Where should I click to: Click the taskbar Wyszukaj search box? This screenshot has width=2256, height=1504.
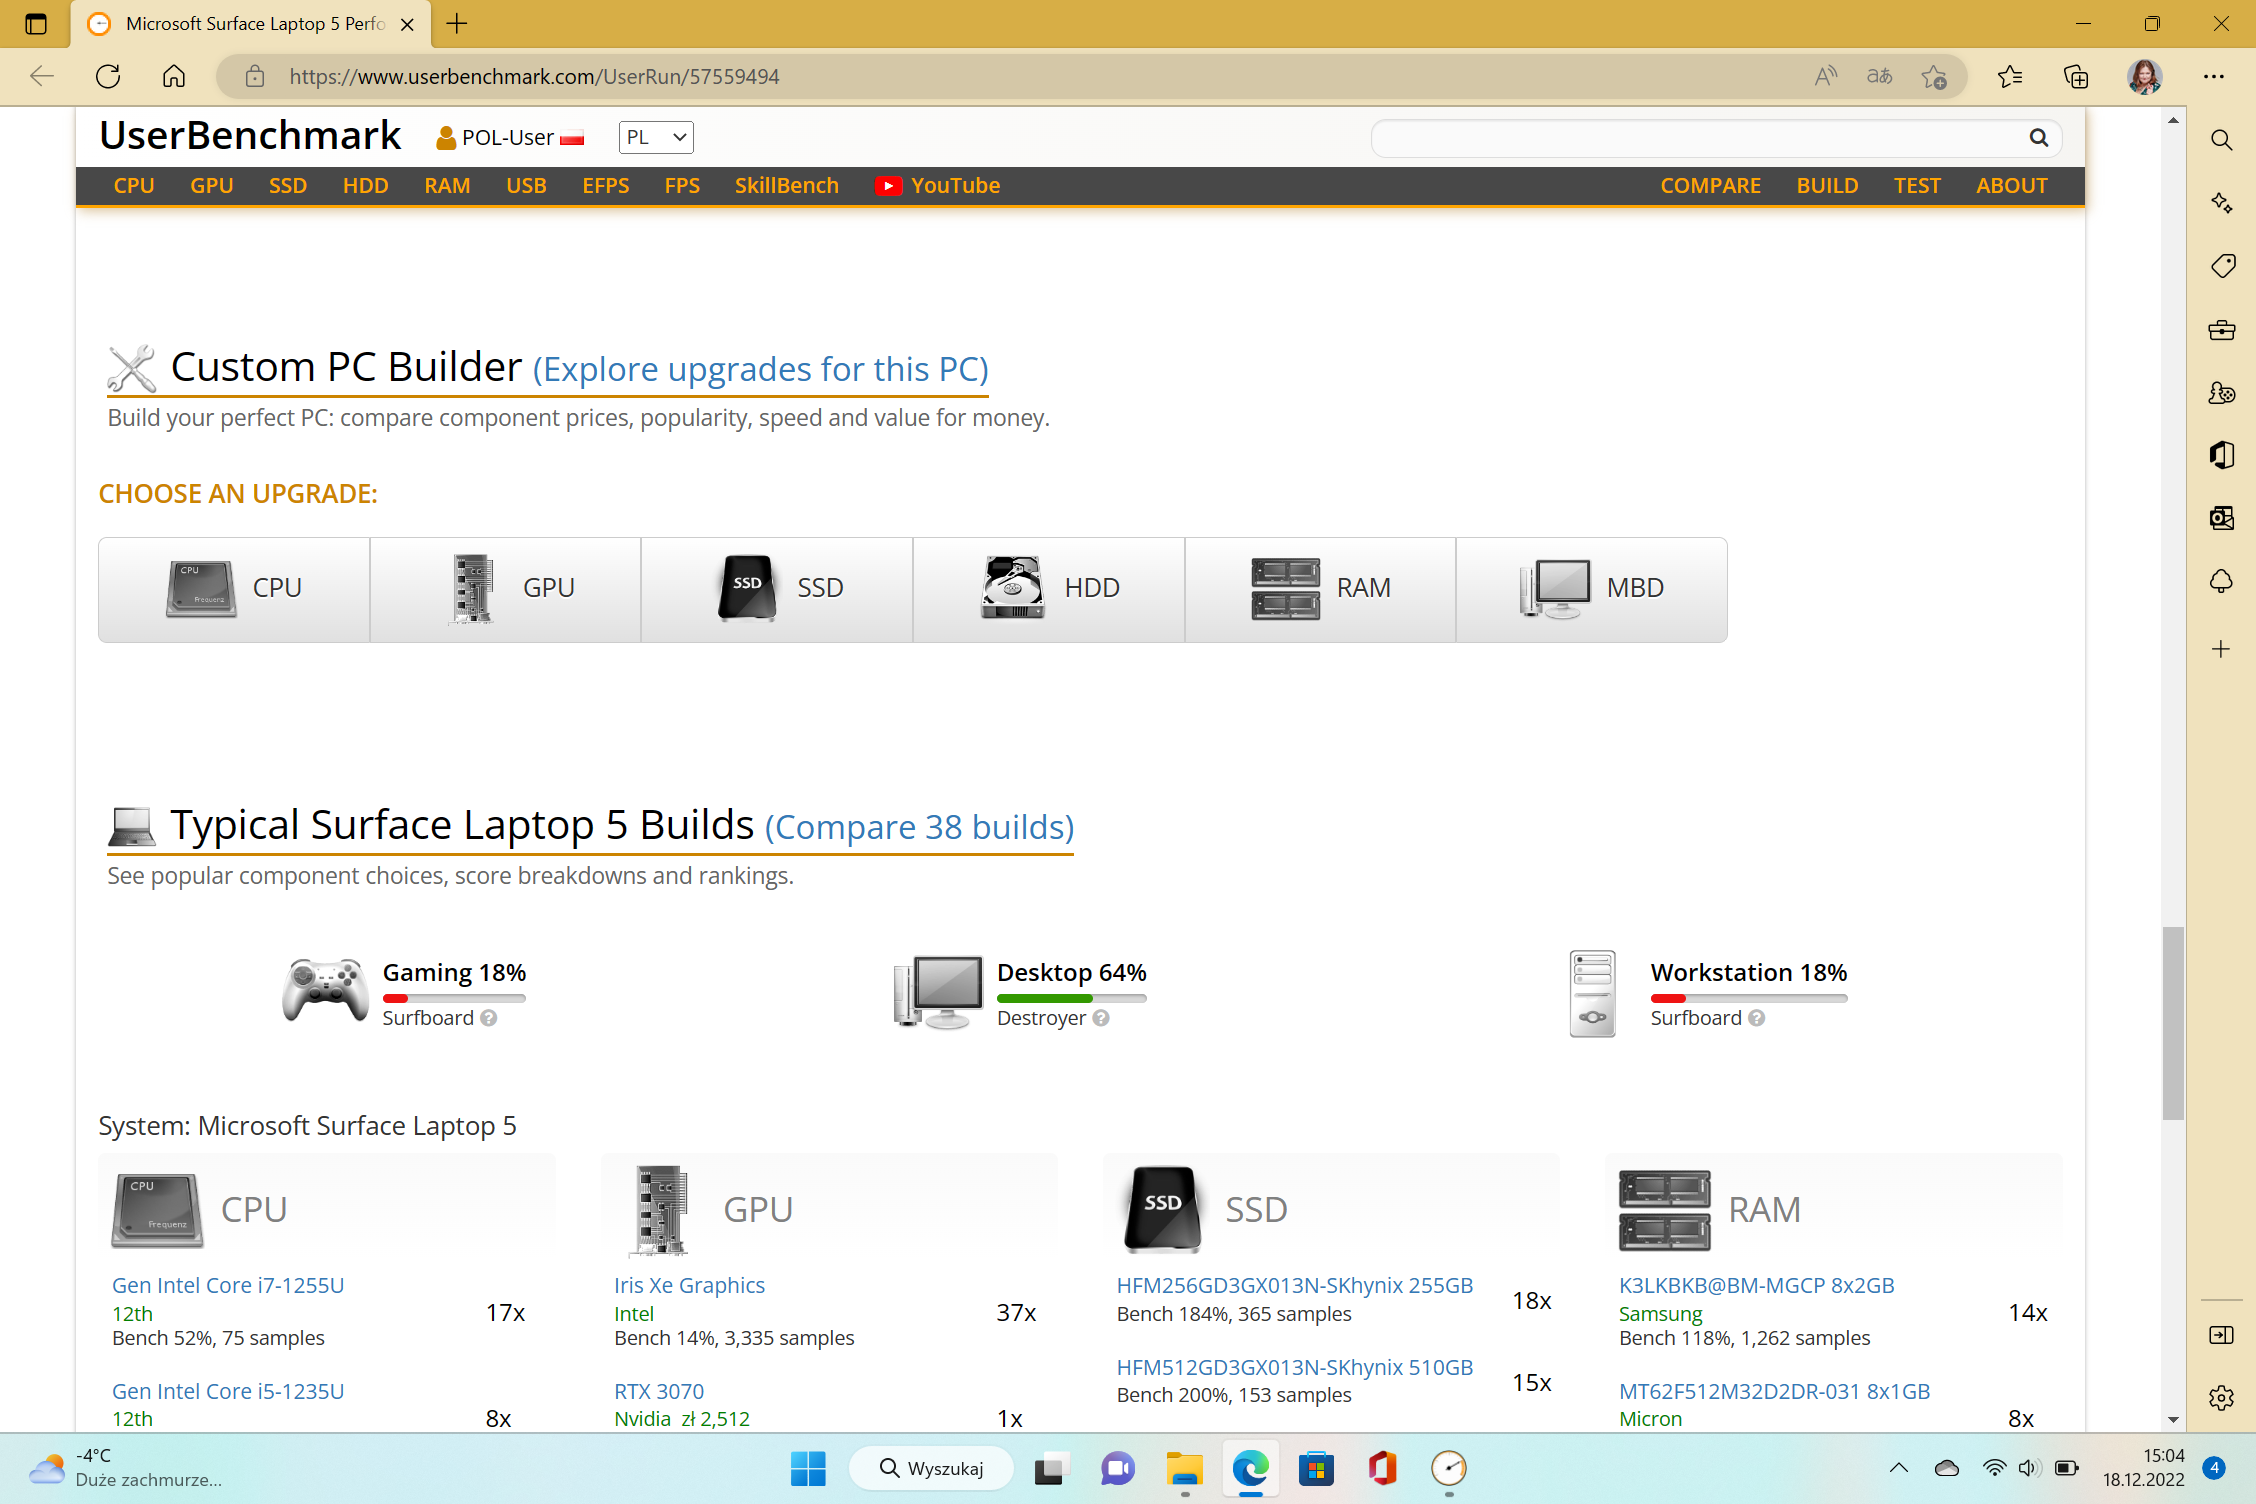pyautogui.click(x=932, y=1468)
